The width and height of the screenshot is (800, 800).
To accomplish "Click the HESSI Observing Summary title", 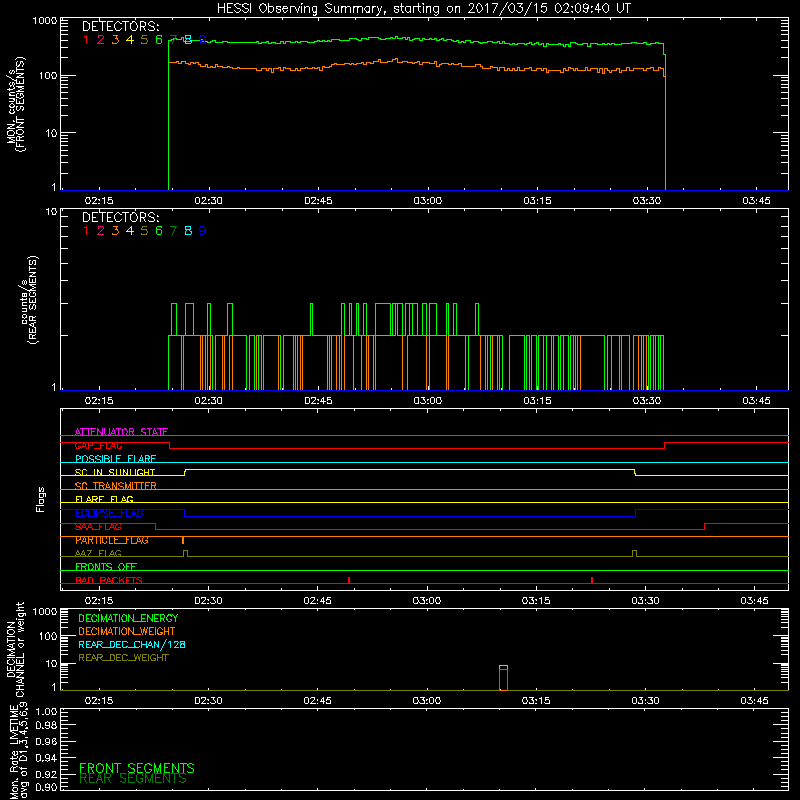I will point(423,9).
